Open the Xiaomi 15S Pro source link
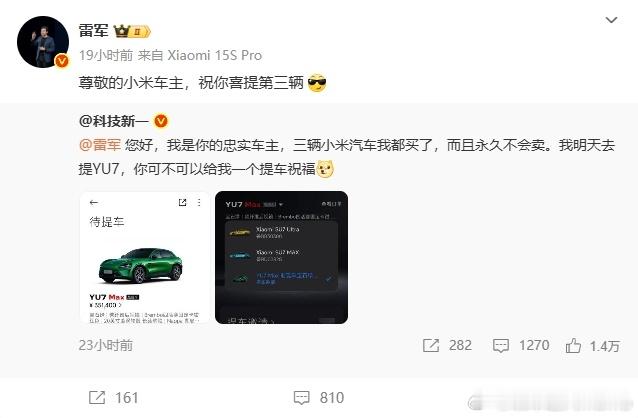This screenshot has width=638, height=418. [215, 55]
